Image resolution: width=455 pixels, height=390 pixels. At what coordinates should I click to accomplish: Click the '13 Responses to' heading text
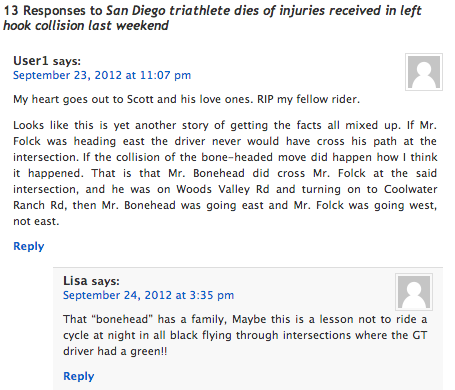coord(53,11)
